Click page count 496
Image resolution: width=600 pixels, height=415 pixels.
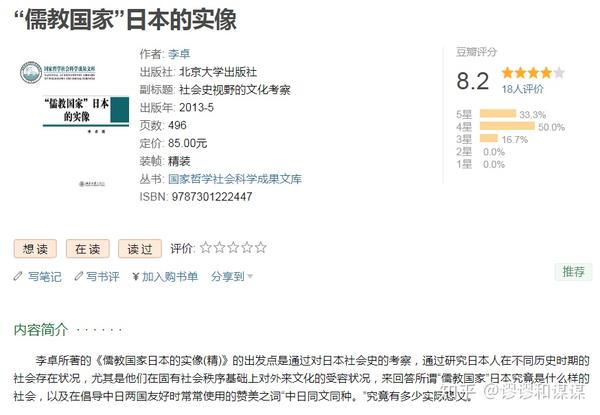point(177,125)
